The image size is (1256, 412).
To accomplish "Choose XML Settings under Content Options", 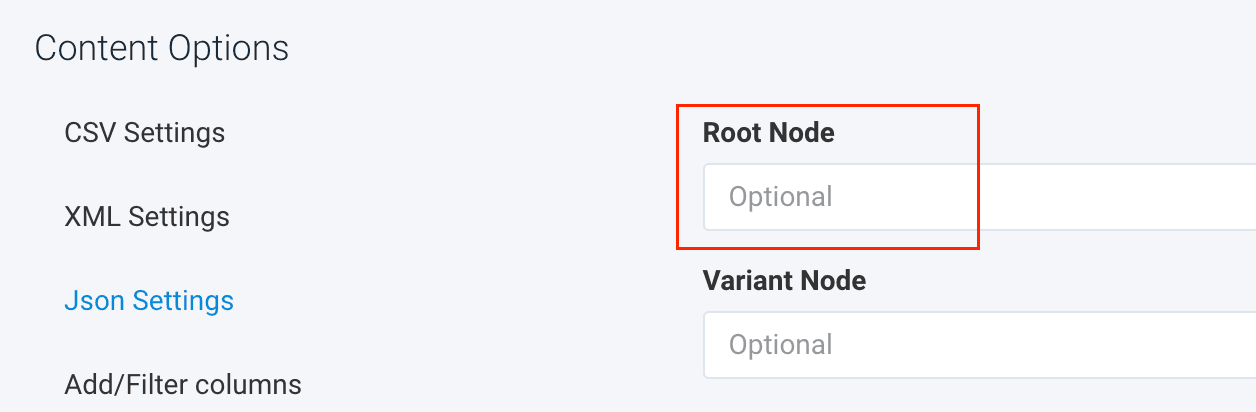I will [146, 216].
